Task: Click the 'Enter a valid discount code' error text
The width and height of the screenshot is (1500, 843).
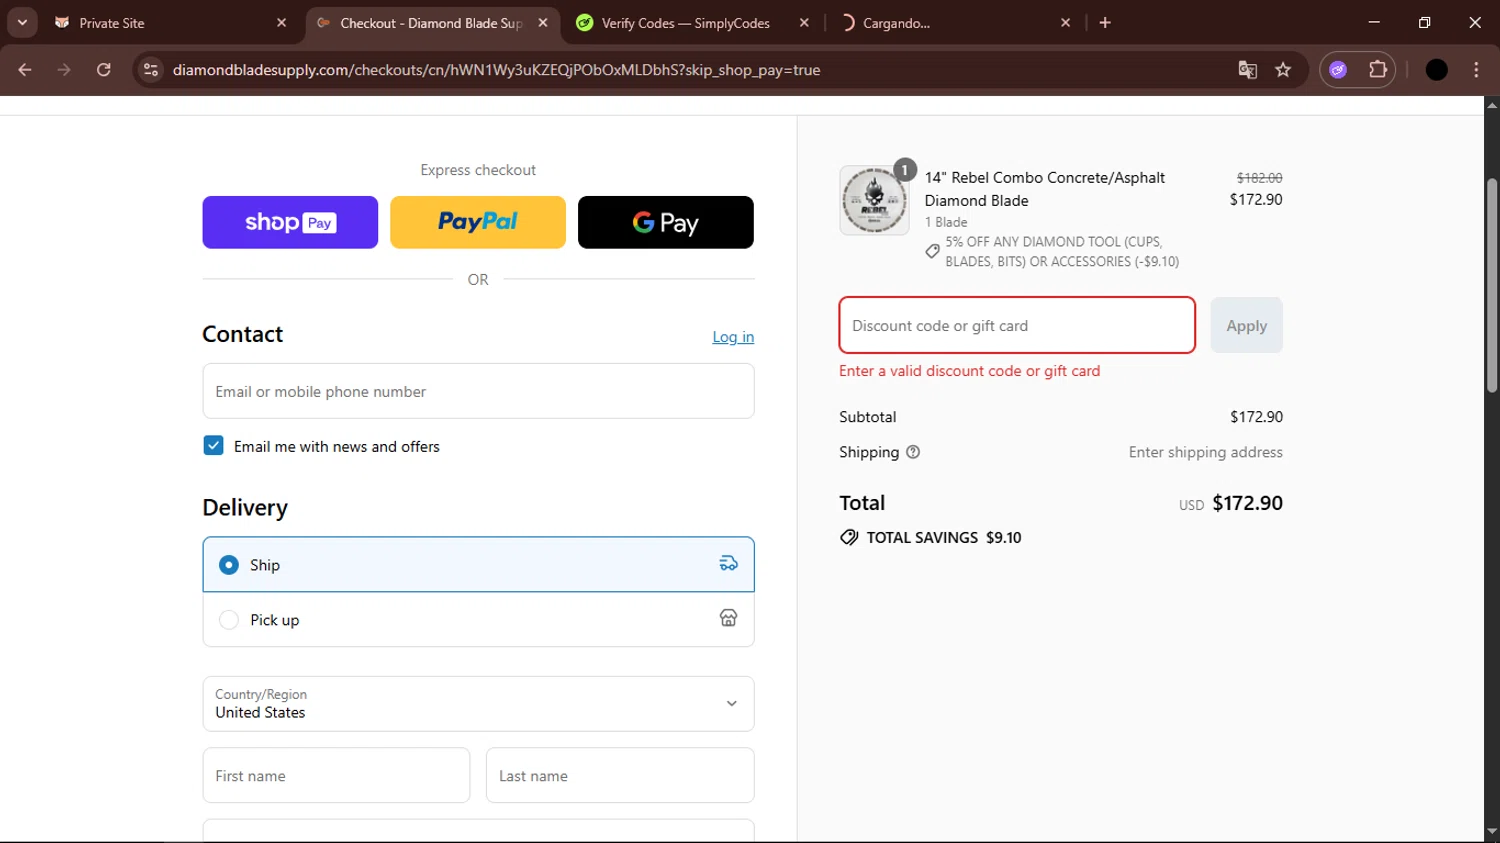Action: tap(969, 371)
